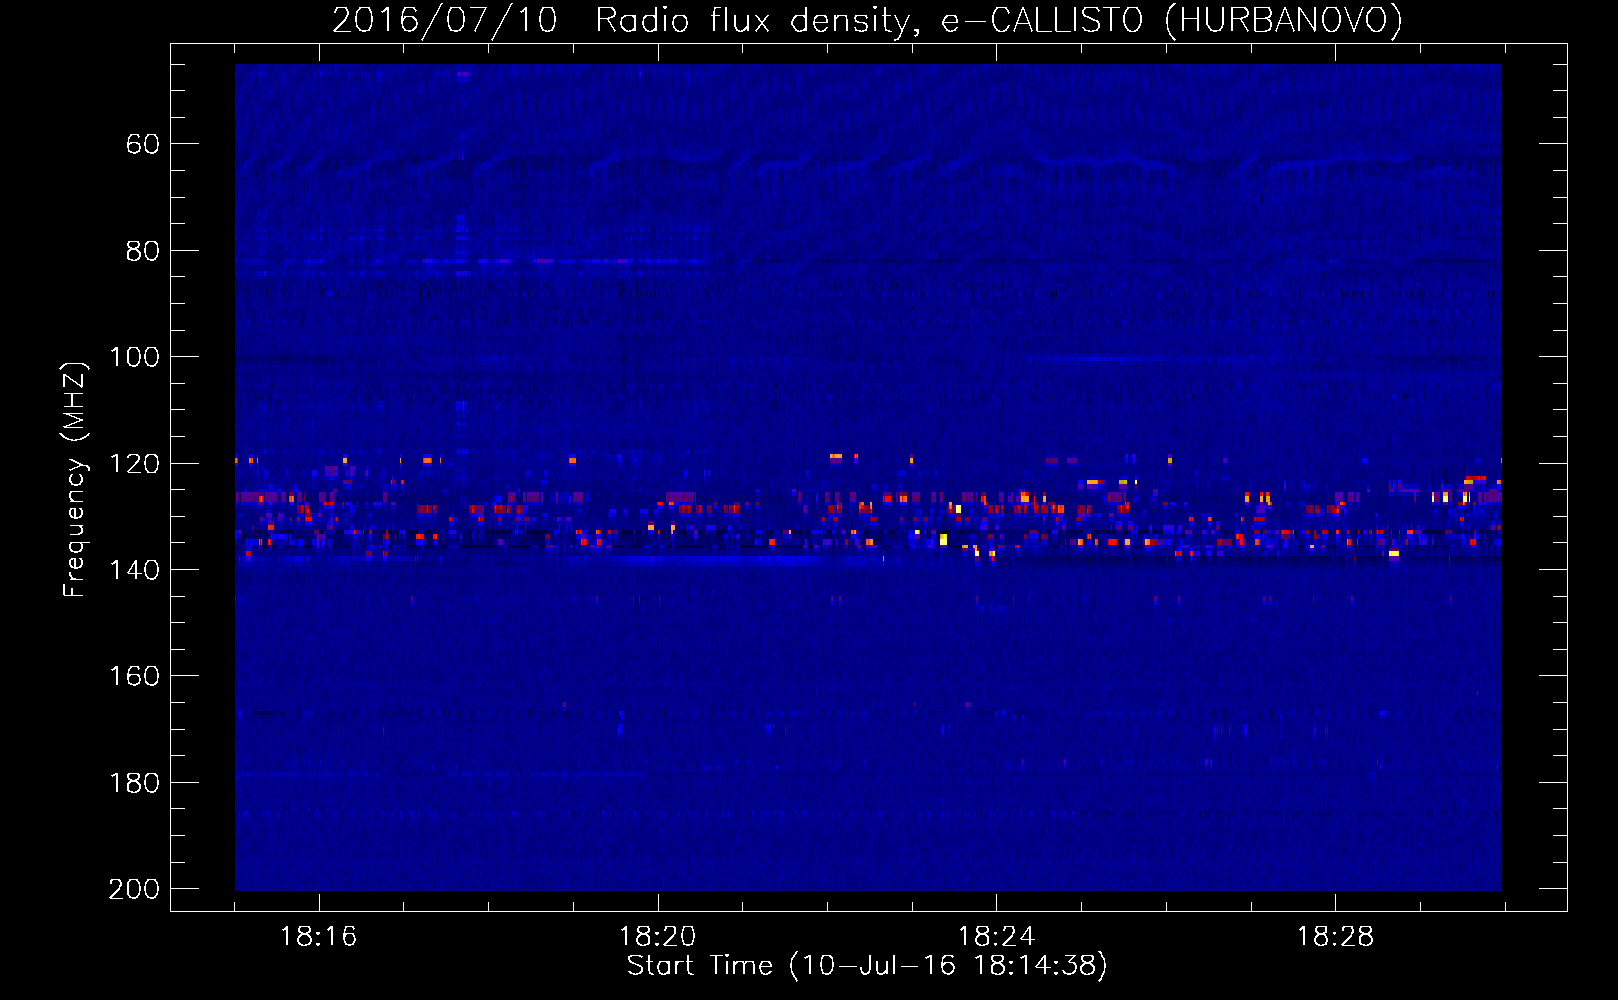The height and width of the screenshot is (1000, 1618).
Task: Select the 120 MHz frequency tick label
Action: (x=134, y=464)
